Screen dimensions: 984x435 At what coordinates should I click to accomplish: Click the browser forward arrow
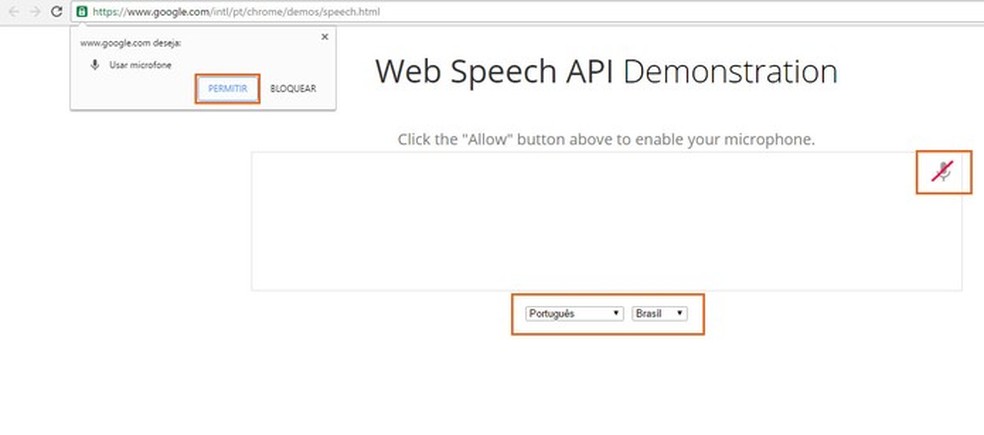(34, 12)
